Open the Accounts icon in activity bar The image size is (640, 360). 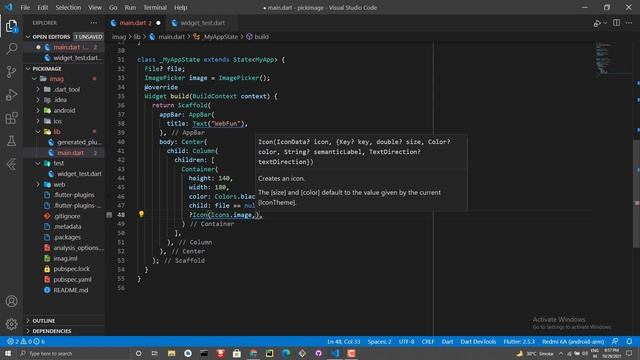click(11, 301)
